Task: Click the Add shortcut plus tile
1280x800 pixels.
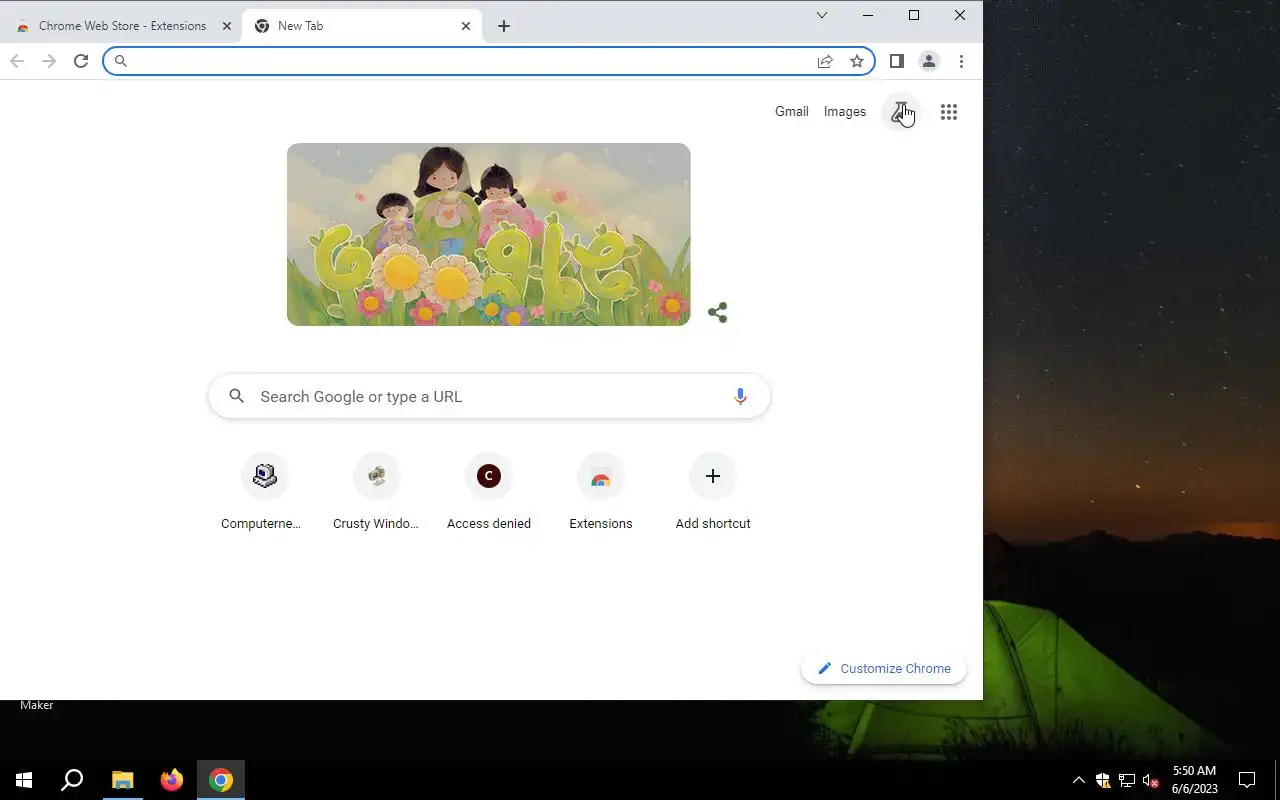Action: (713, 493)
